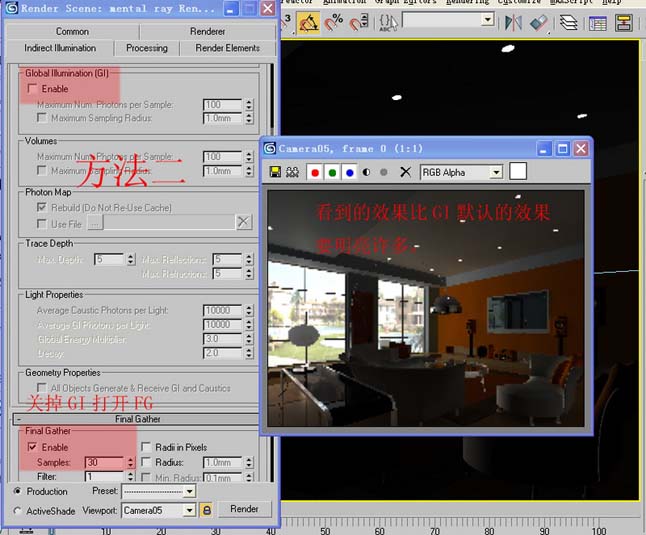Switch to the Render Elements tab
Viewport: 646px width, 535px height.
click(x=227, y=48)
